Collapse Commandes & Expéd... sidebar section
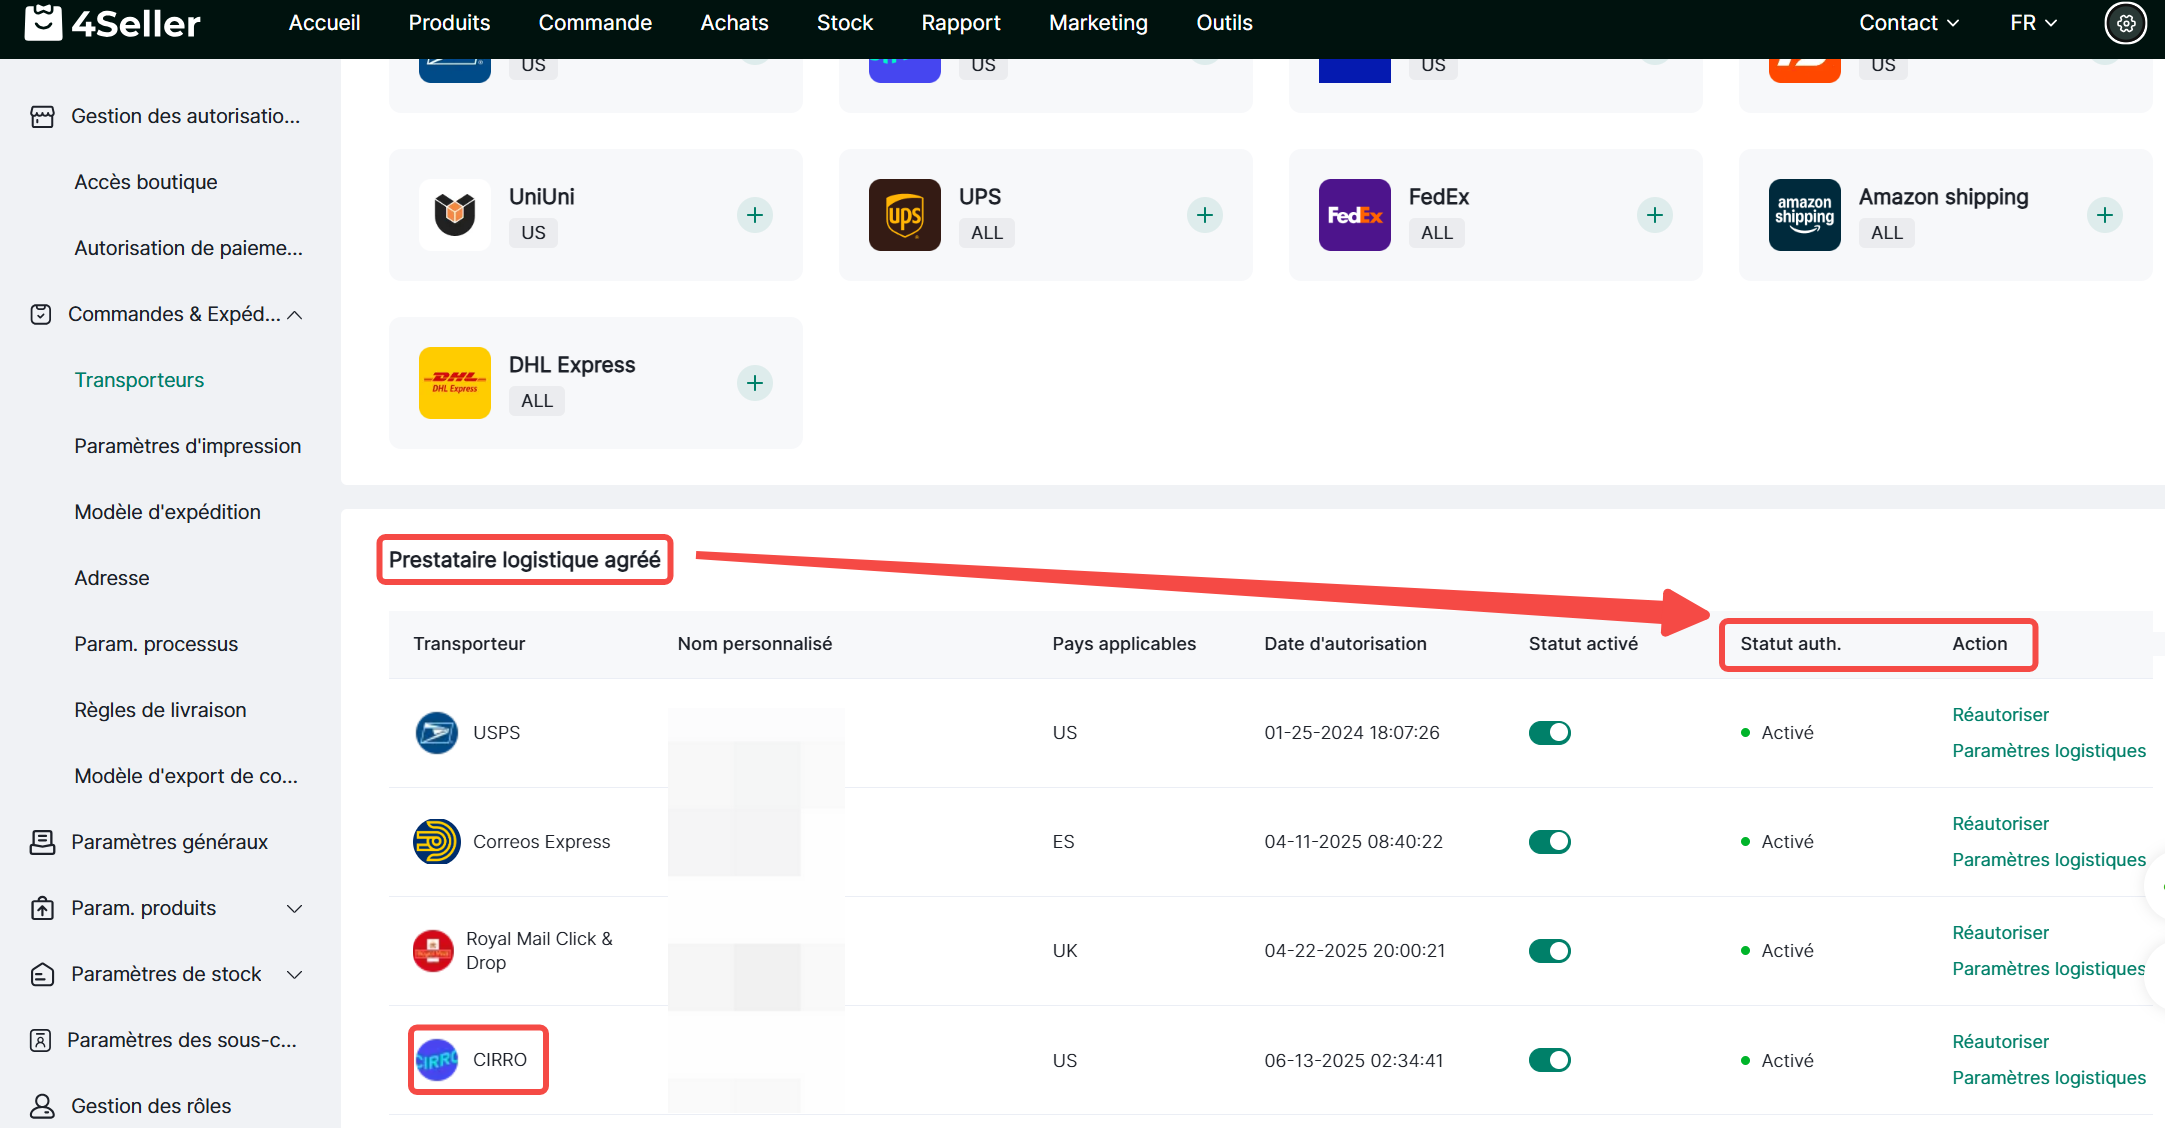2165x1128 pixels. (295, 315)
